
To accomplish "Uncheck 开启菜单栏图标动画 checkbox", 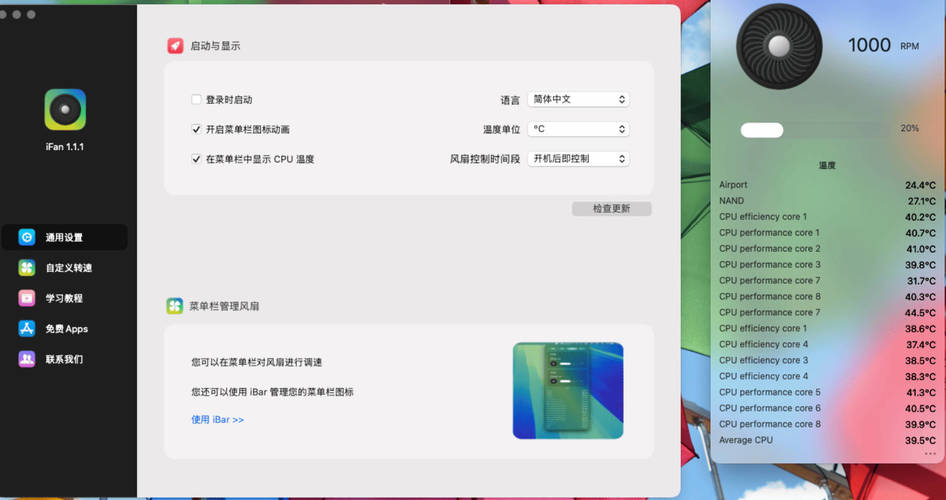I will pyautogui.click(x=197, y=130).
